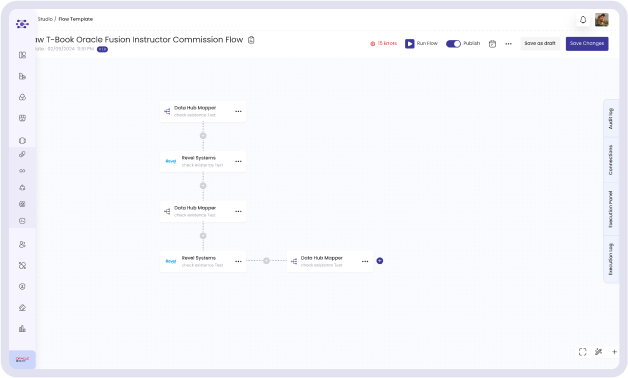Open the notifications bell

pyautogui.click(x=583, y=20)
